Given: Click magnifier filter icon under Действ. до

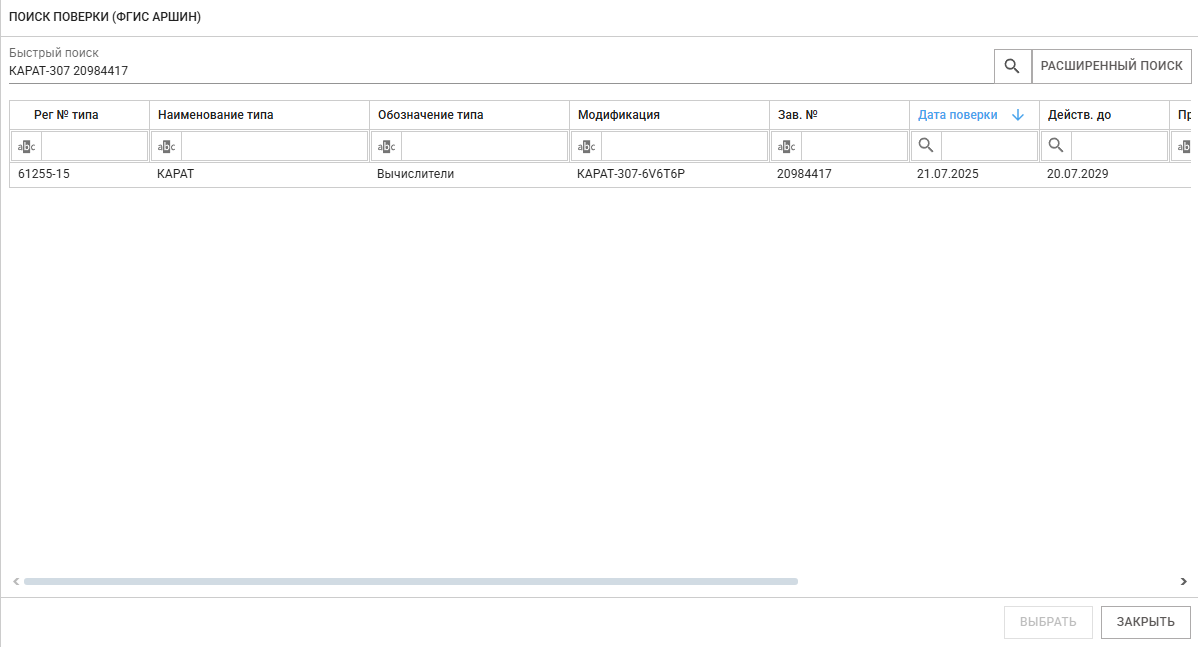Looking at the screenshot, I should 1056,146.
